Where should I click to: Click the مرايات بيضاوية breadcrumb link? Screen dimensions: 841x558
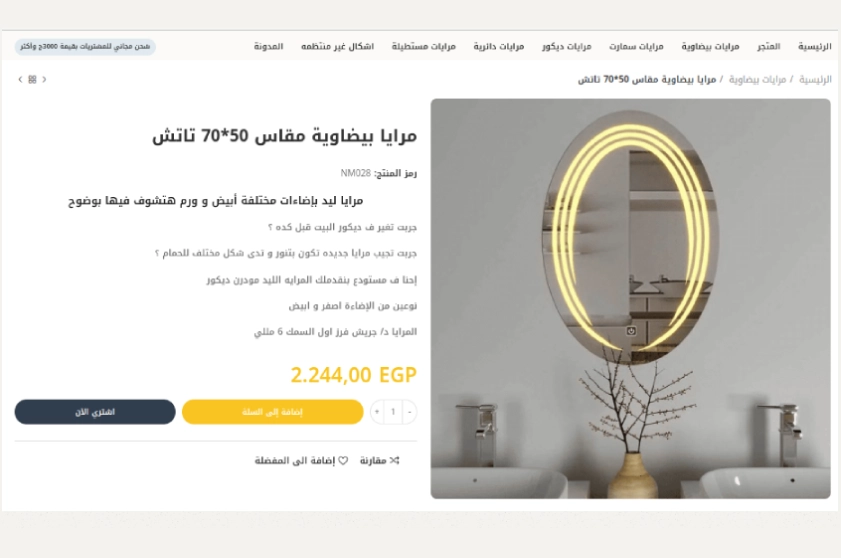(x=757, y=80)
